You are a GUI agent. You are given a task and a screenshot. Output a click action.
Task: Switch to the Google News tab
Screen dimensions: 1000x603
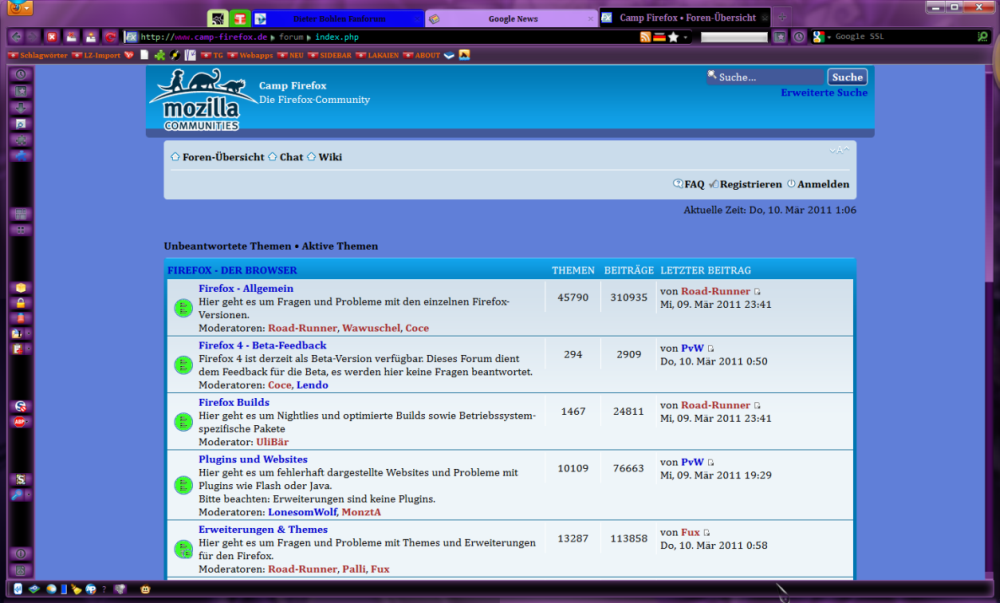[512, 18]
